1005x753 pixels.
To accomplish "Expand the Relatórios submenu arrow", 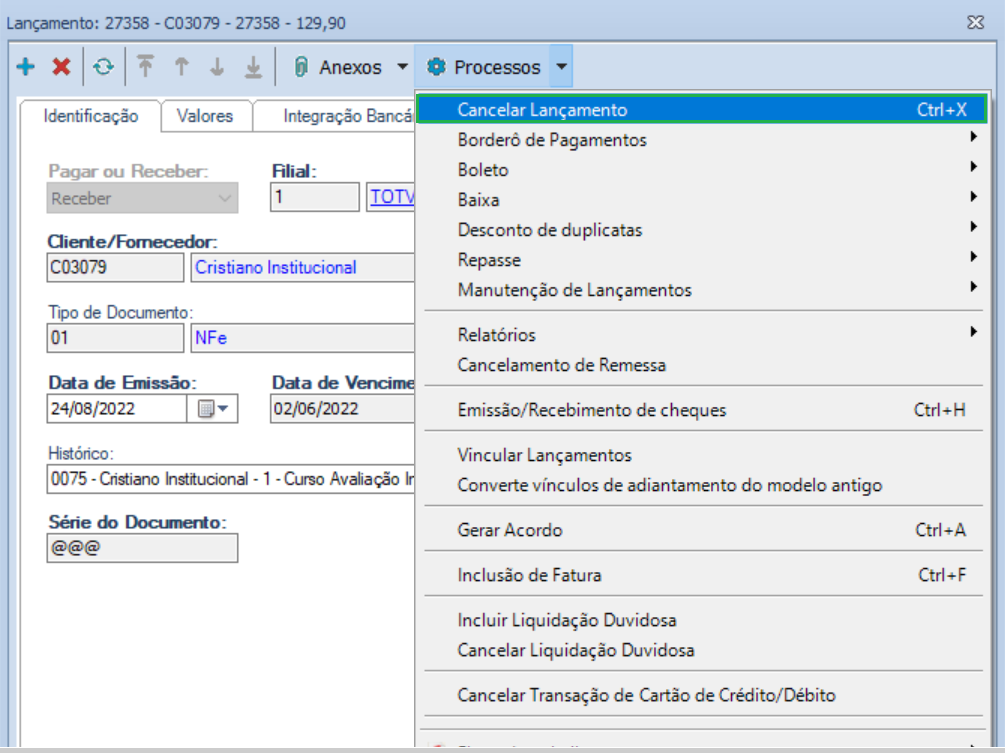I will click(973, 332).
